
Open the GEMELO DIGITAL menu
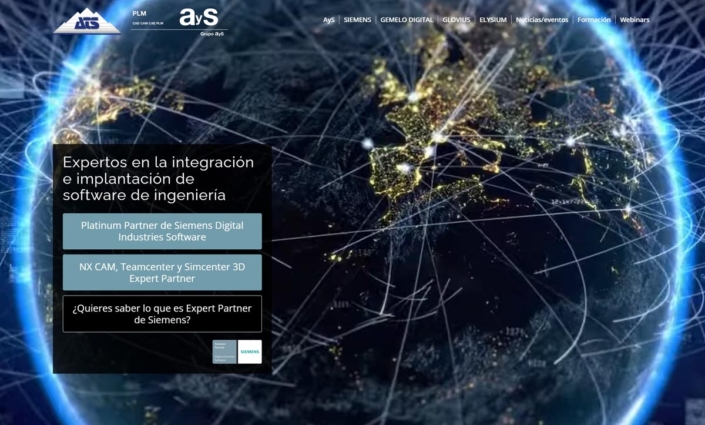406,20
